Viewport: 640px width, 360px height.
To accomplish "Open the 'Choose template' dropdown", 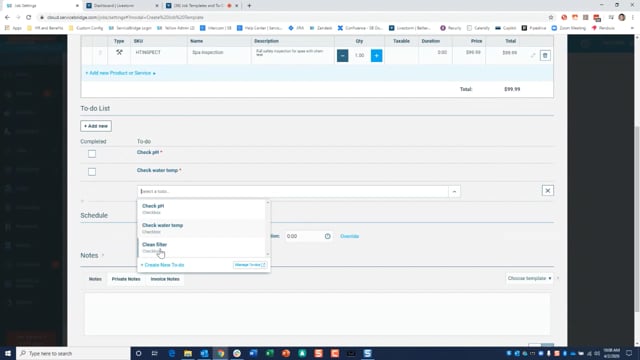I will pyautogui.click(x=529, y=278).
